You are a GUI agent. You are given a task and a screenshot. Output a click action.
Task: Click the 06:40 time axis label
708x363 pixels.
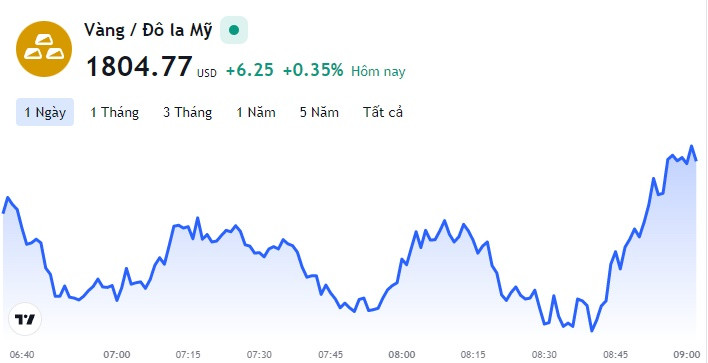point(22,355)
